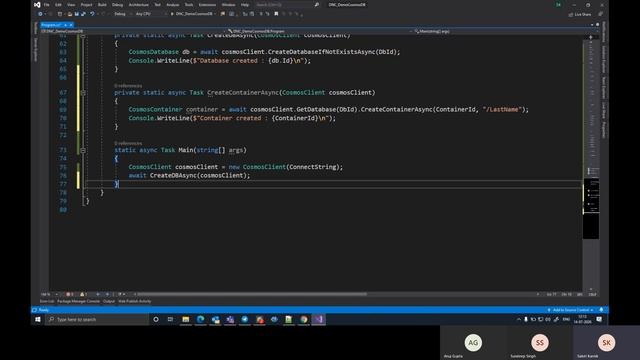Click the Save toolbar icon
Screen dimensions: 640x360
[76, 14]
